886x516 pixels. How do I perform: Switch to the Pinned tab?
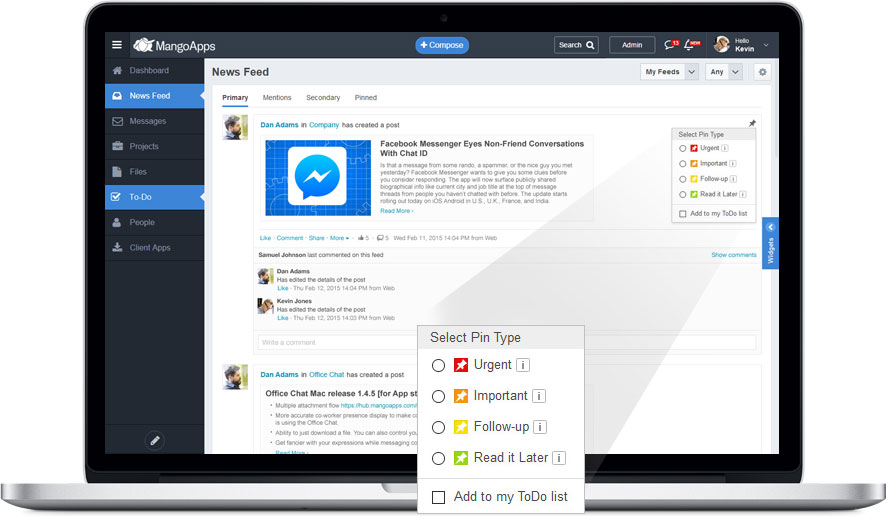(366, 98)
